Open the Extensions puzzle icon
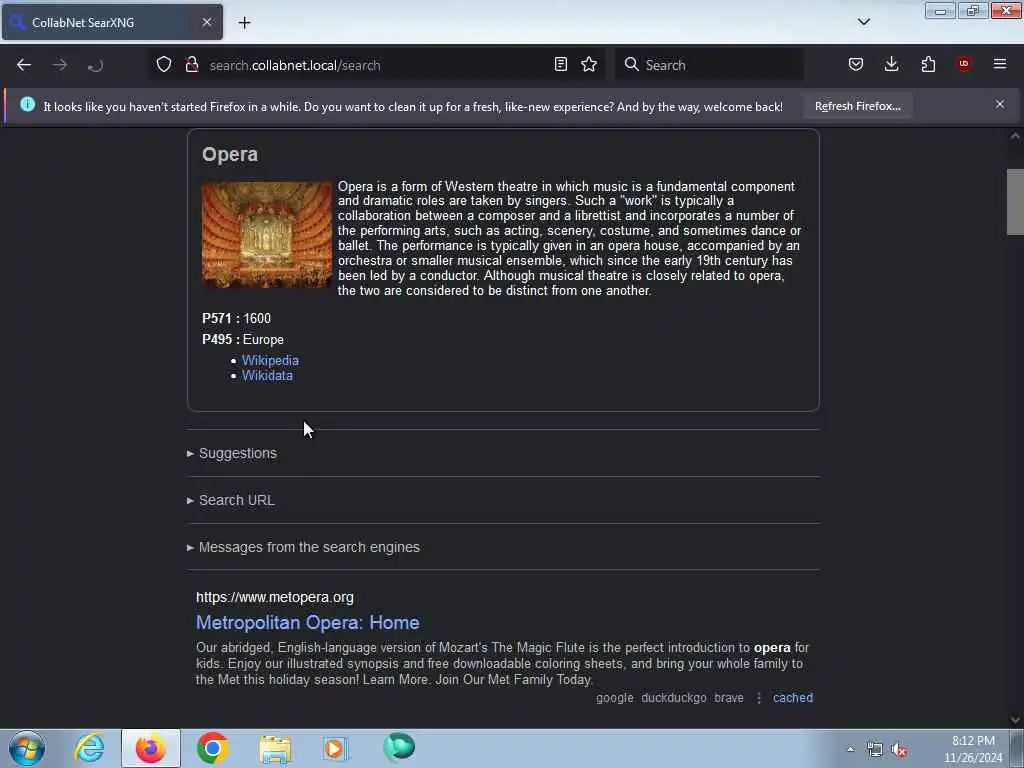This screenshot has height=768, width=1024. [x=928, y=65]
